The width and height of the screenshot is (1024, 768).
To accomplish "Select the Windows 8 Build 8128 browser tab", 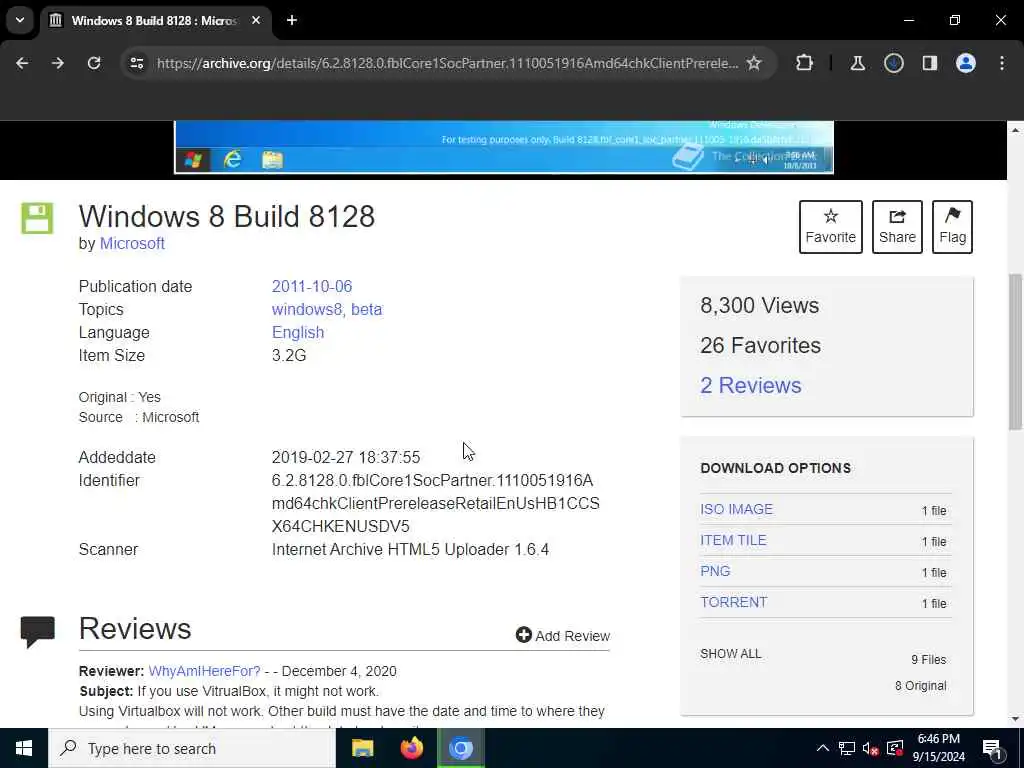I will coord(153,20).
